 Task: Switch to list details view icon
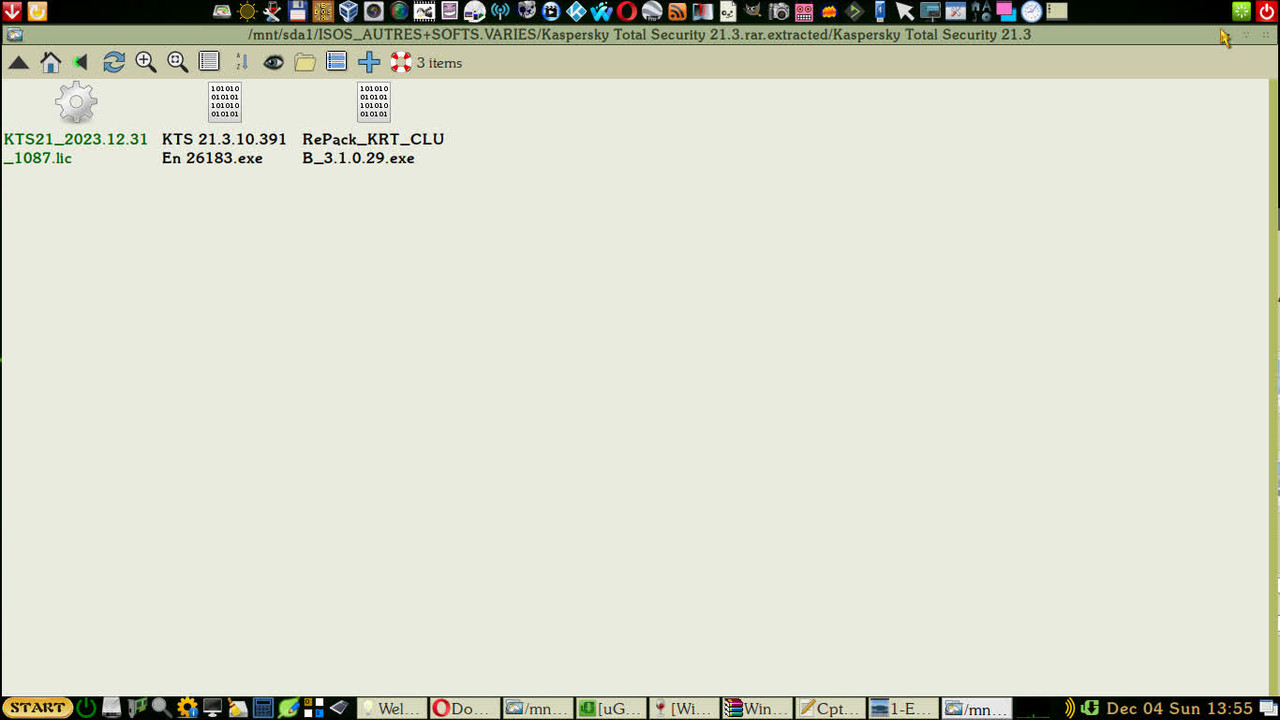click(209, 62)
